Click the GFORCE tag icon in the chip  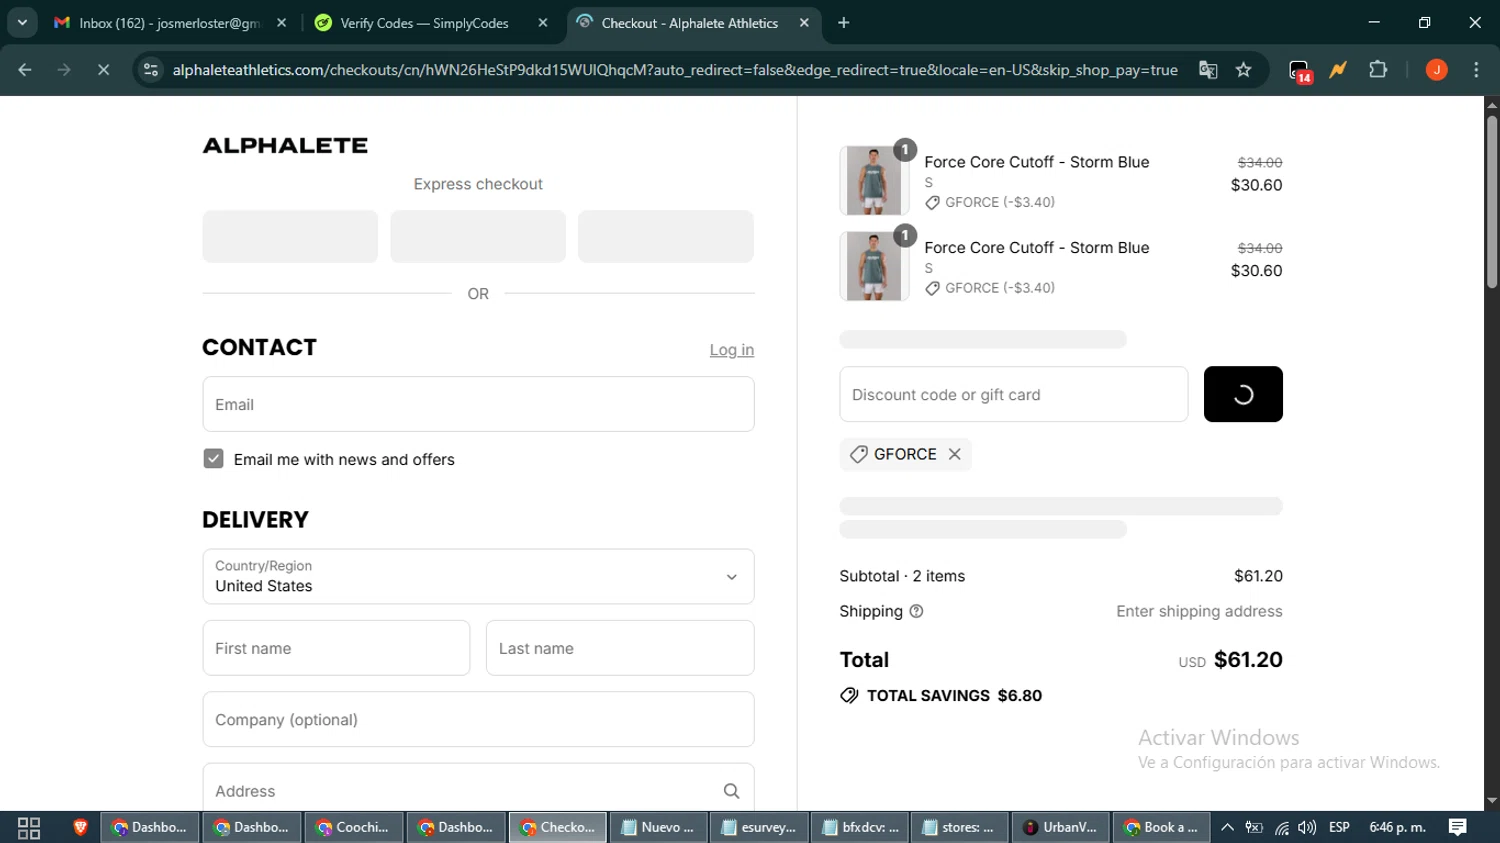click(858, 454)
